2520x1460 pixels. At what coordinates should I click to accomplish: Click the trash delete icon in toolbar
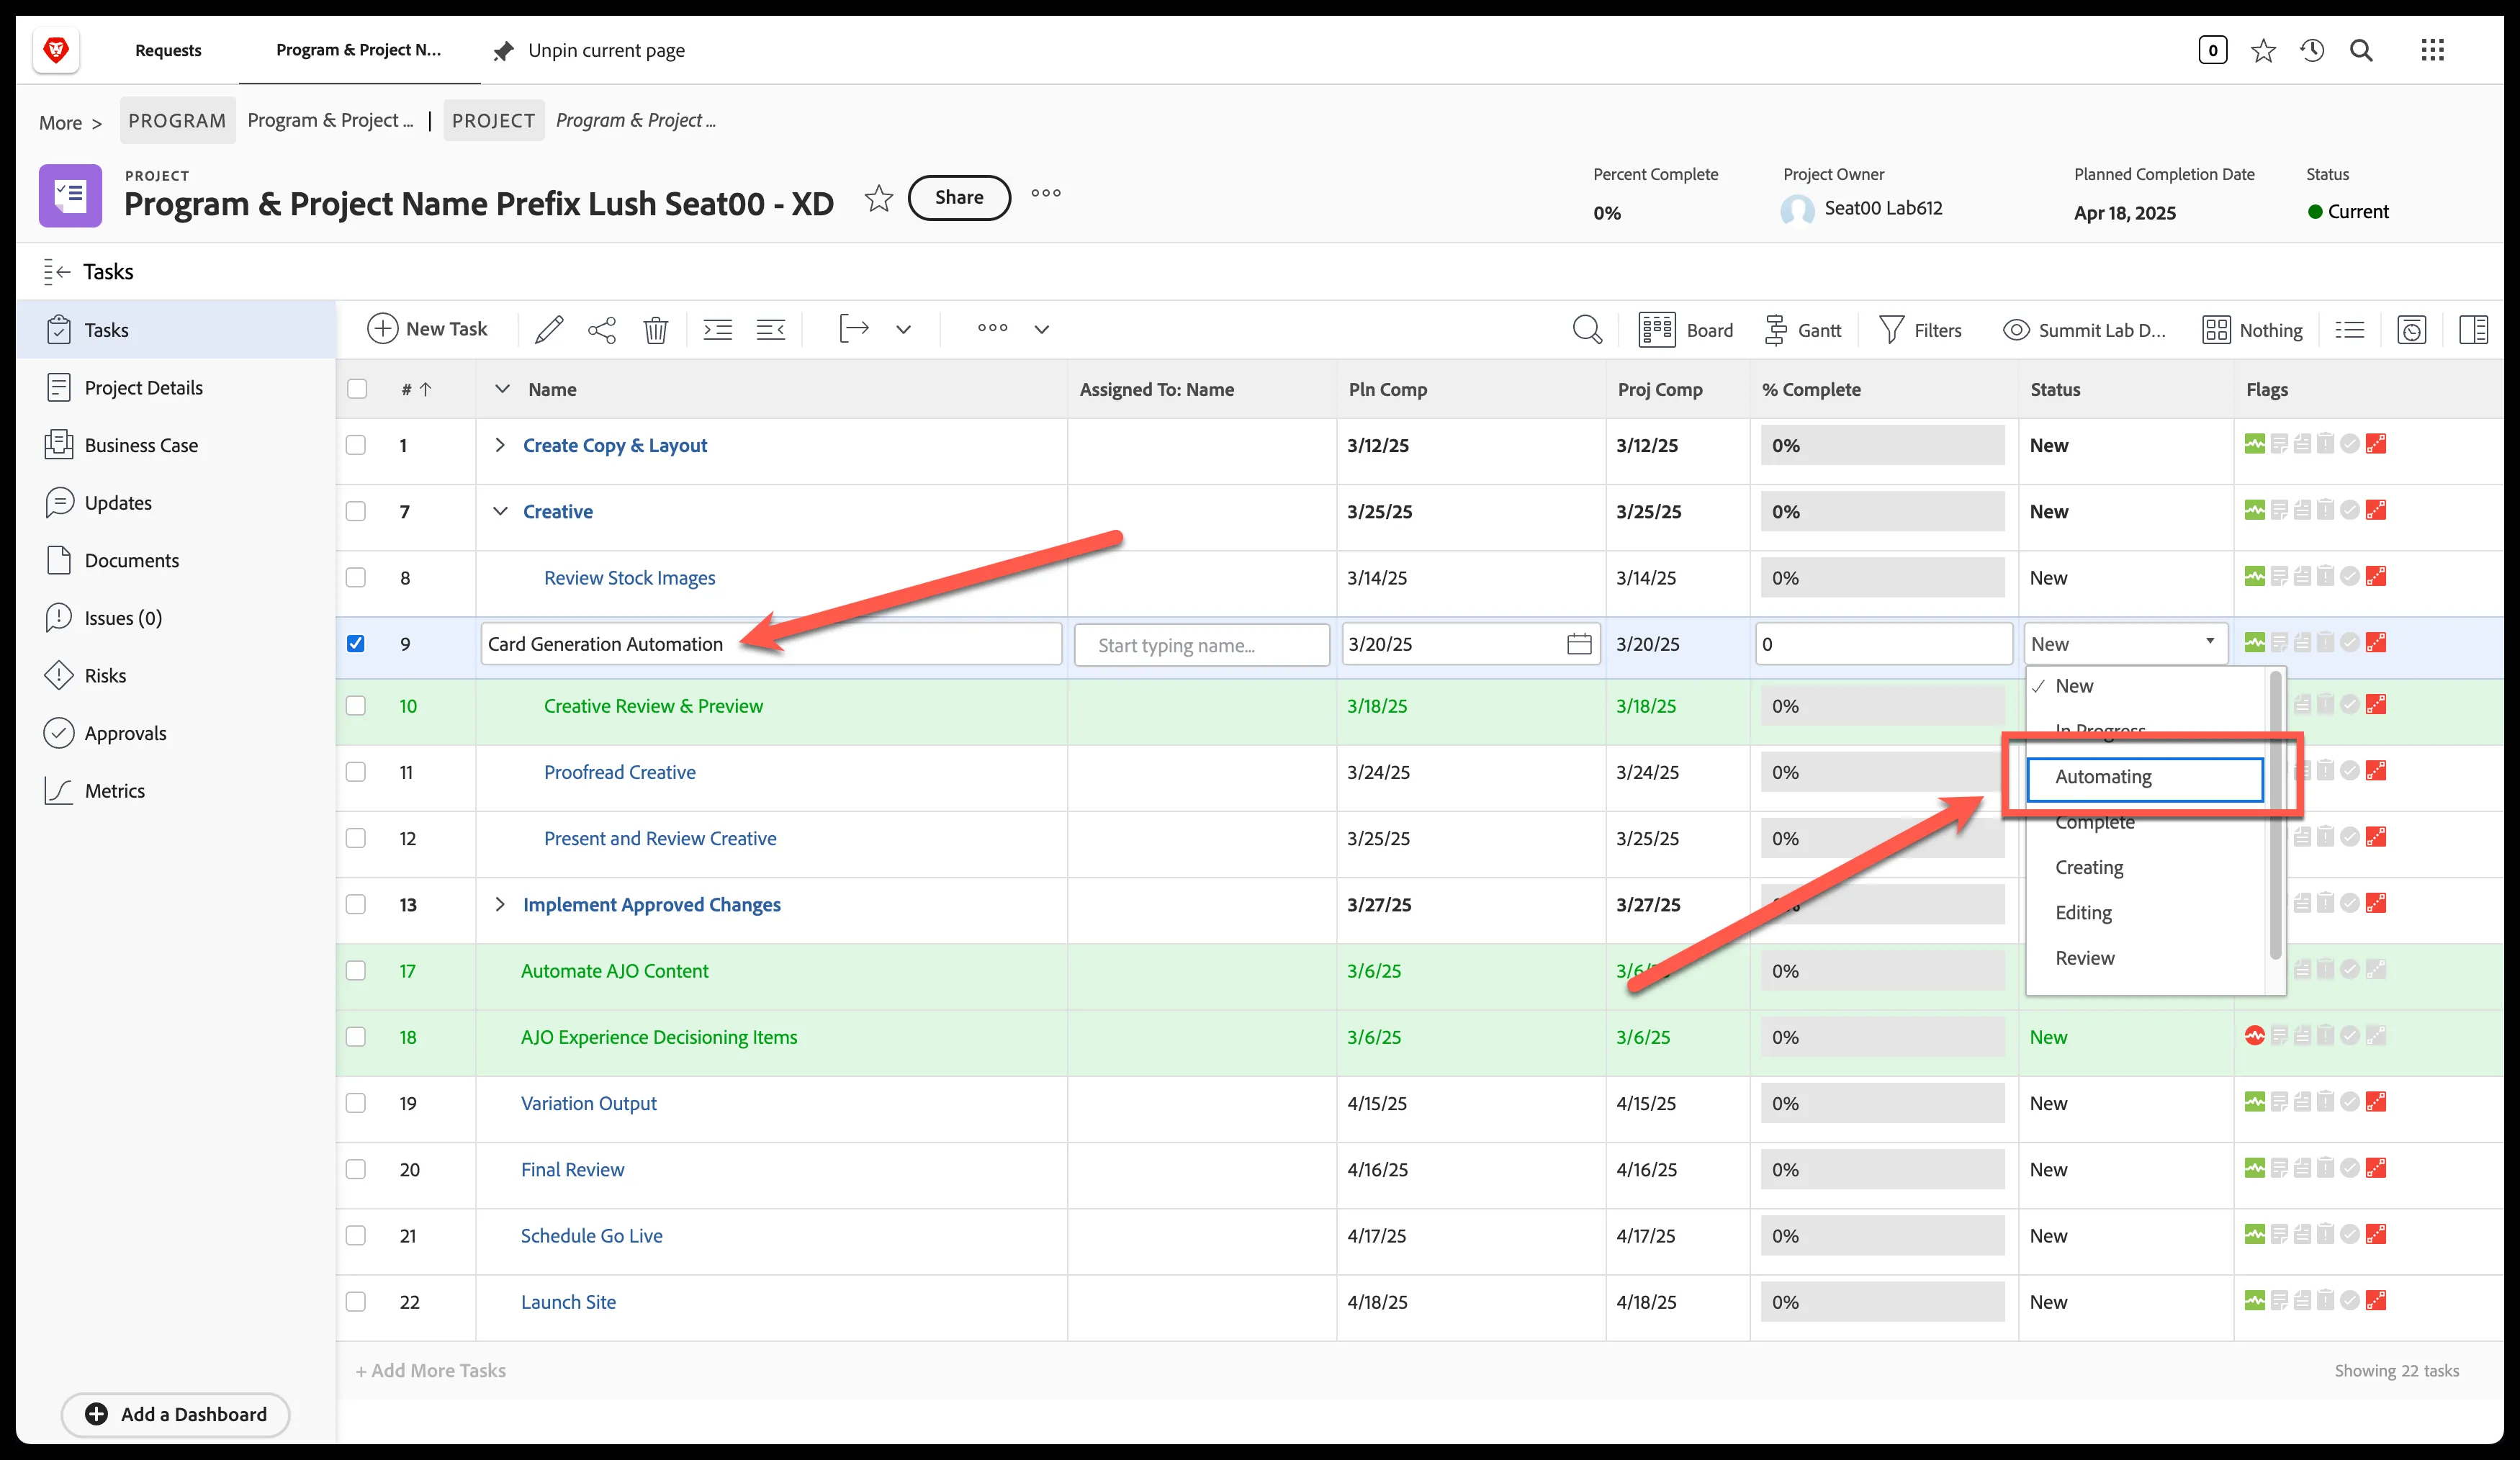coord(656,329)
